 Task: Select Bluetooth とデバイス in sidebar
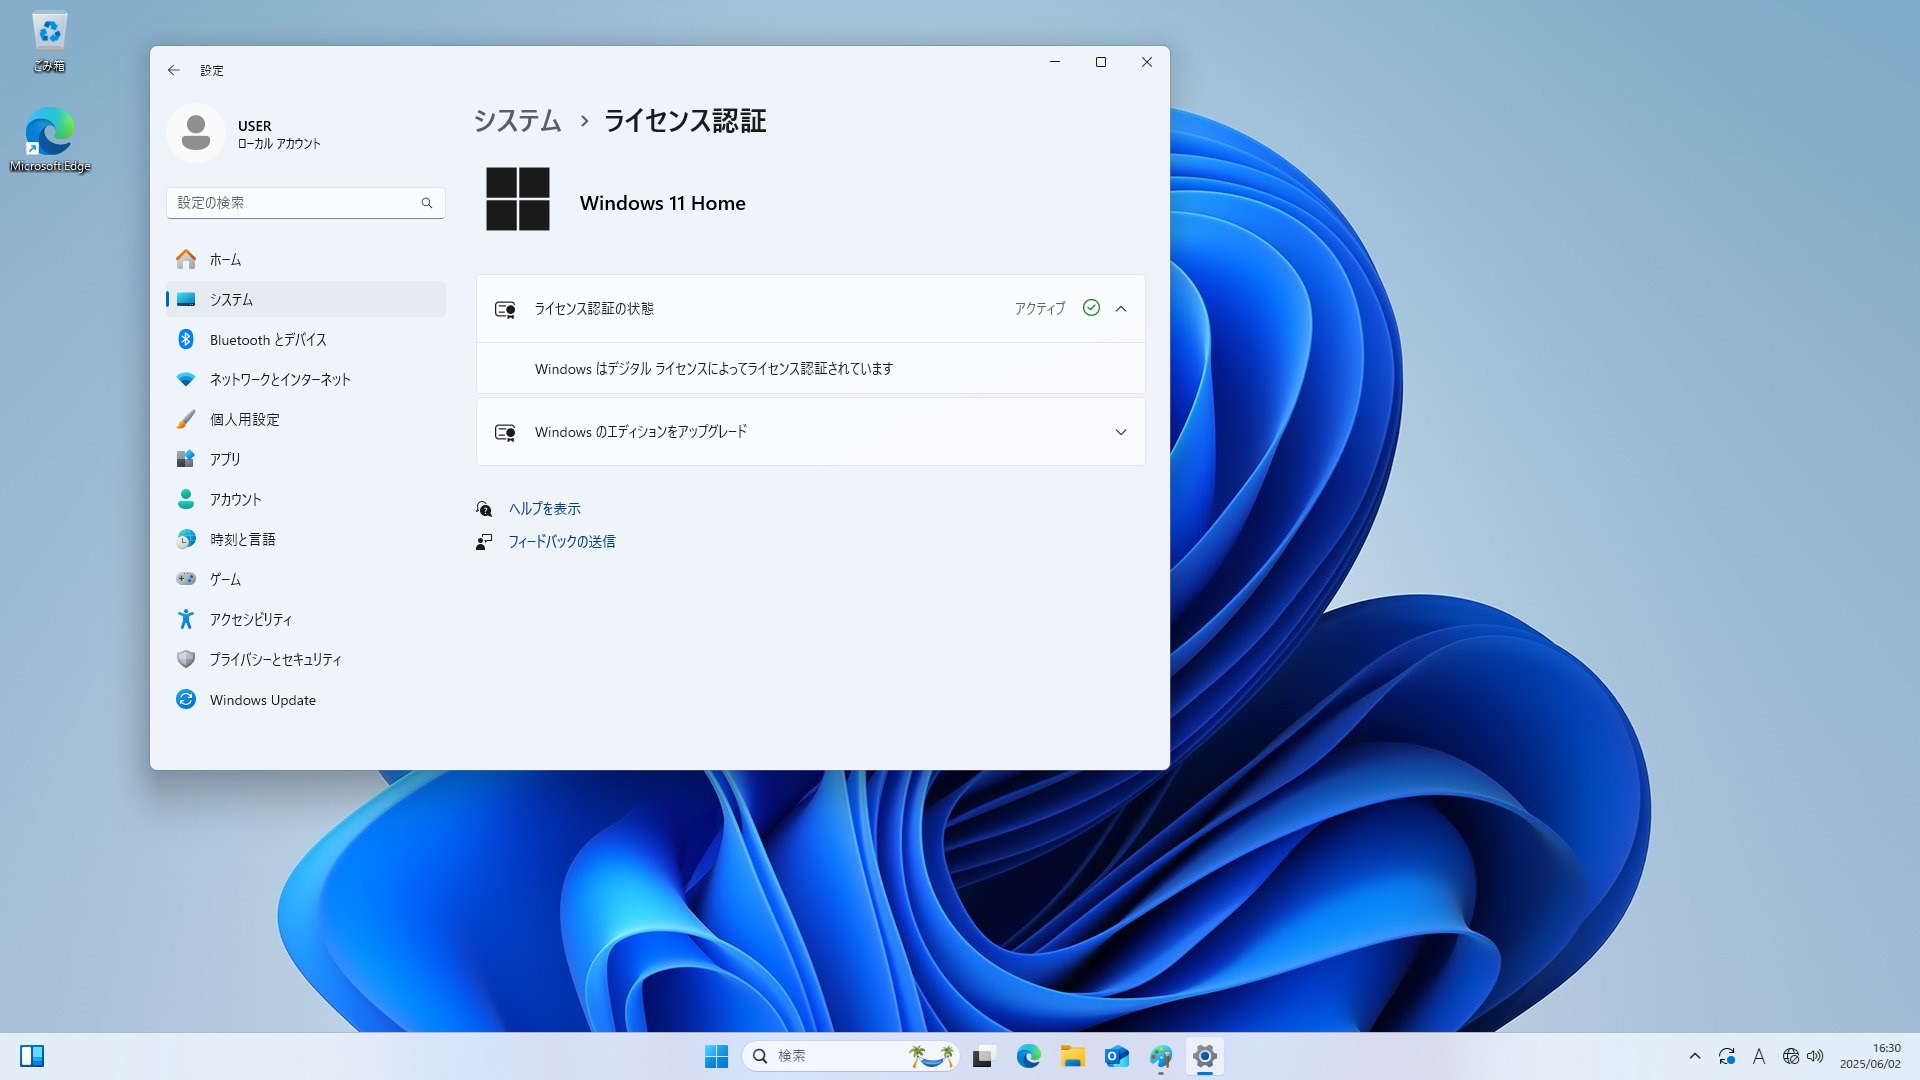click(306, 339)
